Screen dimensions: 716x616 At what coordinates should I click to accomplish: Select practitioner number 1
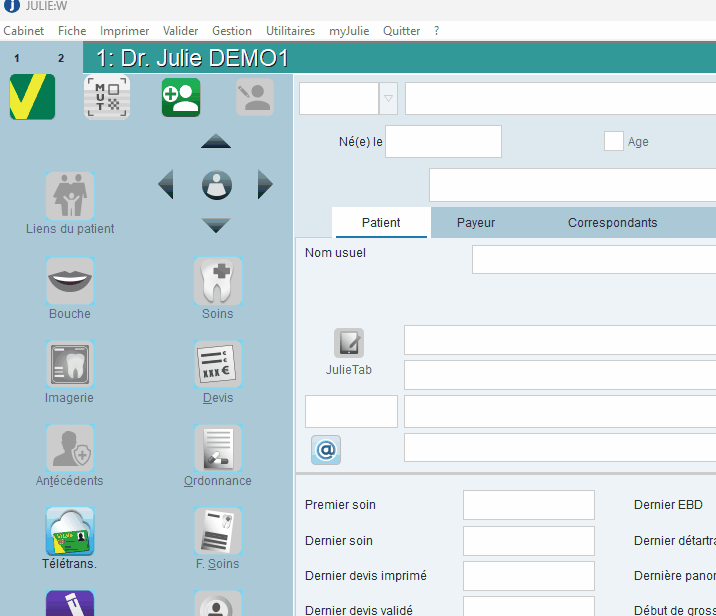click(17, 58)
